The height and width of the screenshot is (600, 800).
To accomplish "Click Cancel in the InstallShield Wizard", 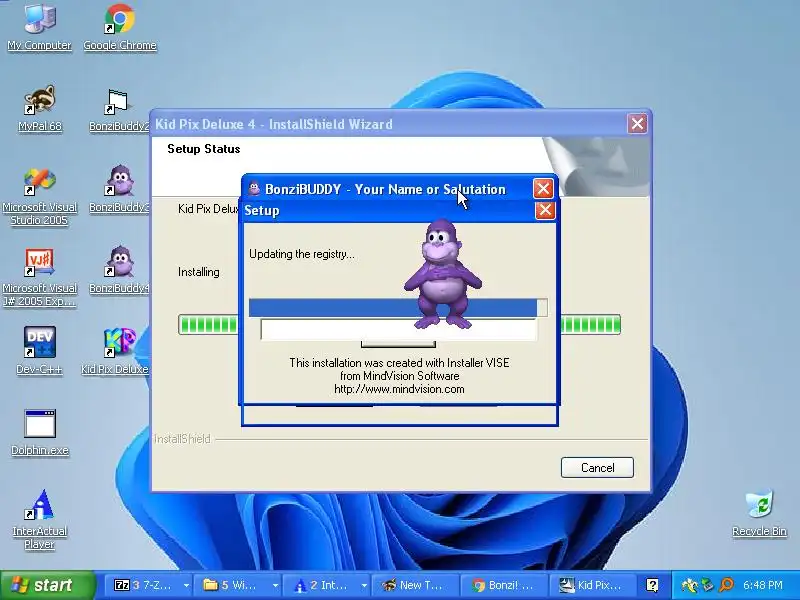I will click(x=597, y=467).
